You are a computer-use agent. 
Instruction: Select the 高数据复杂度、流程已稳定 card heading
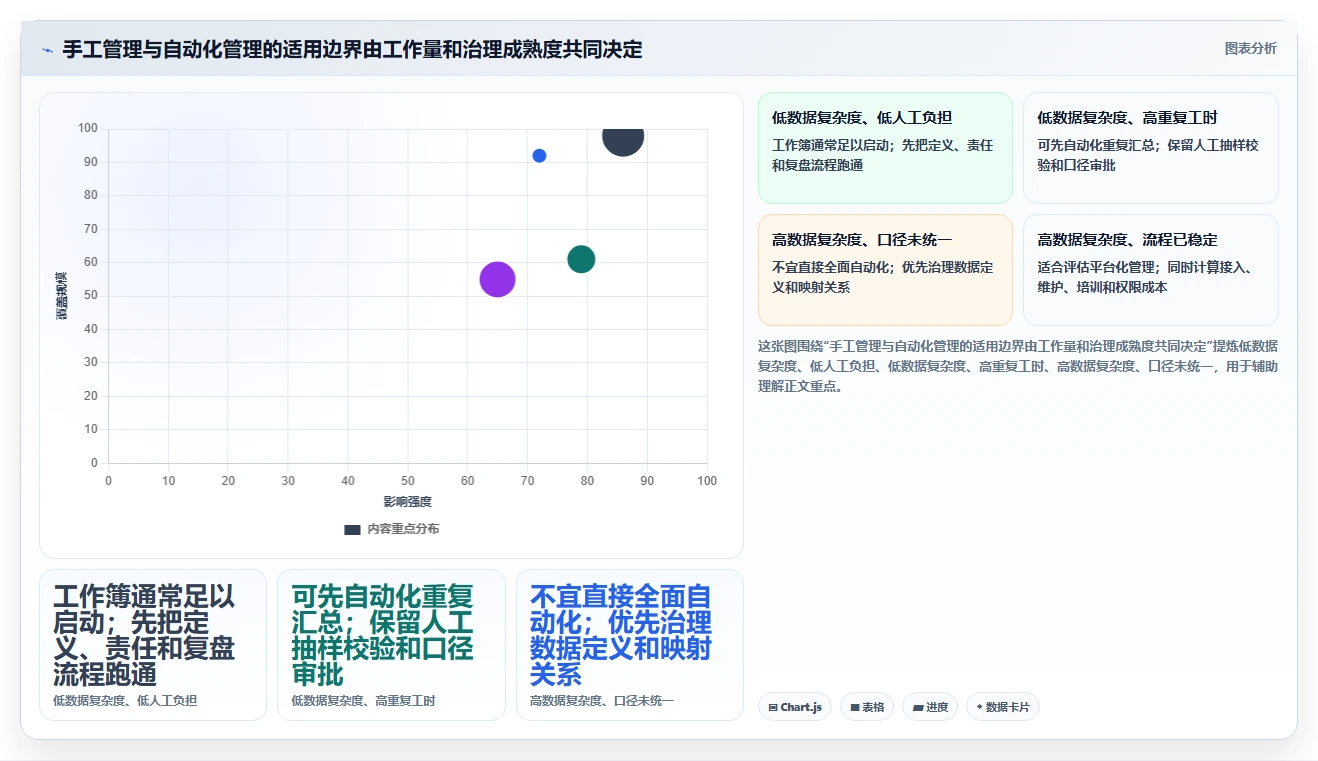pos(1127,240)
